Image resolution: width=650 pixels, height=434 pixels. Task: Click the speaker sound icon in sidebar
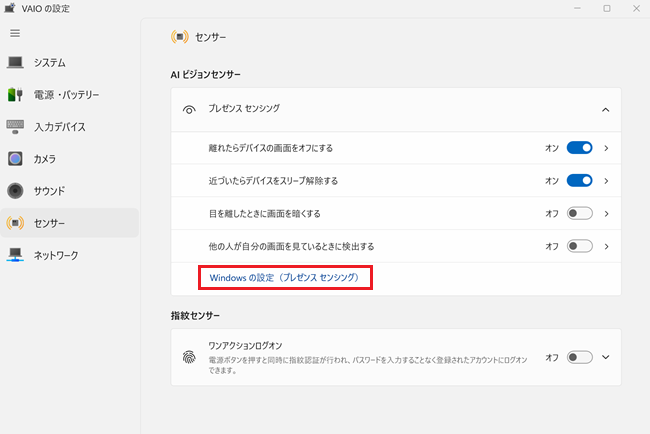click(15, 191)
